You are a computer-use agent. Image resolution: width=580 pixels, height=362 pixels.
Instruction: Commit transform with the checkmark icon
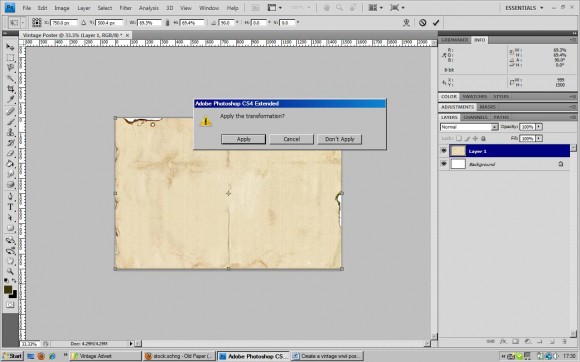(436, 23)
